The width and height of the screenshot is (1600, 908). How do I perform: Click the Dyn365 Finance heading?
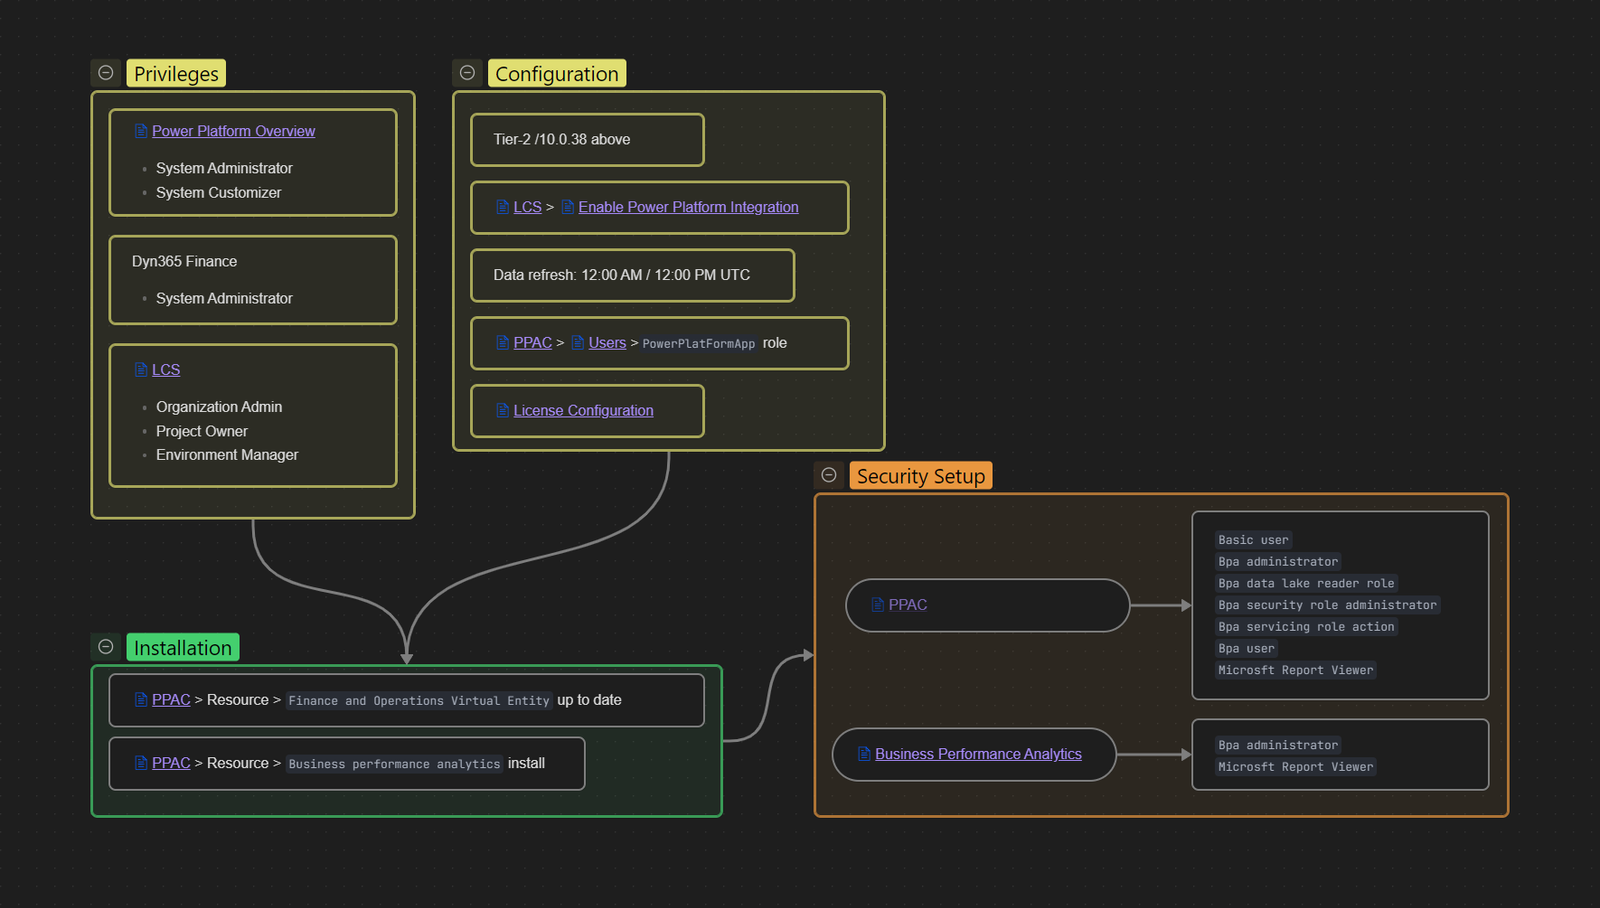[x=185, y=262]
